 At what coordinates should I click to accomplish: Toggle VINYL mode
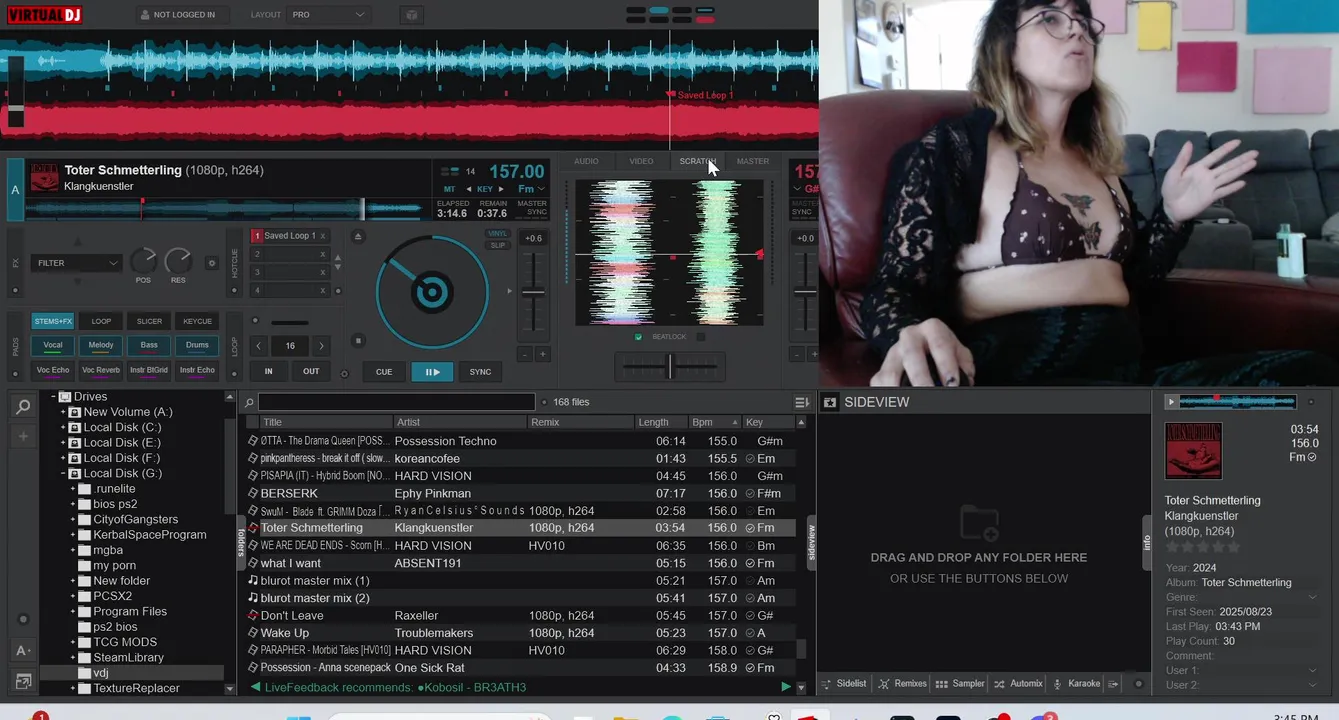(x=498, y=234)
